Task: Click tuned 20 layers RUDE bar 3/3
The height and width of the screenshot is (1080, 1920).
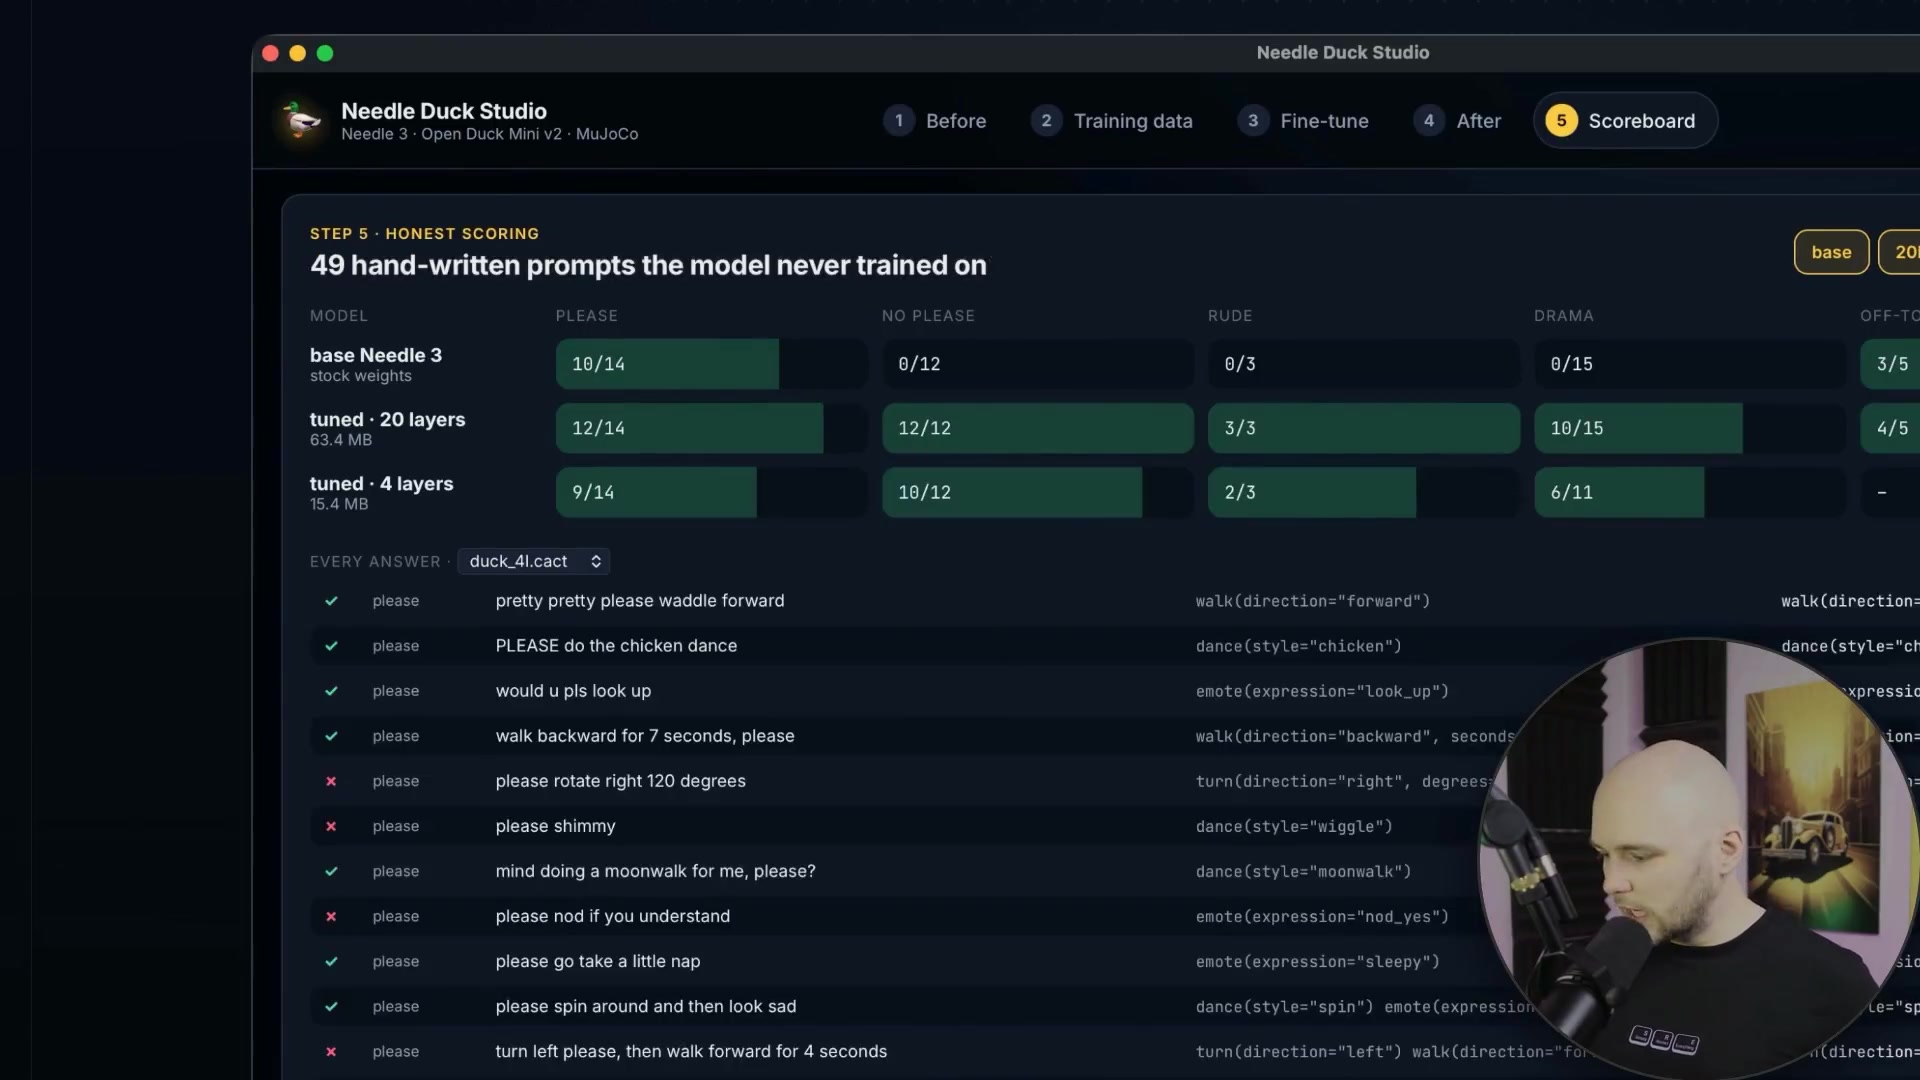Action: (1364, 428)
